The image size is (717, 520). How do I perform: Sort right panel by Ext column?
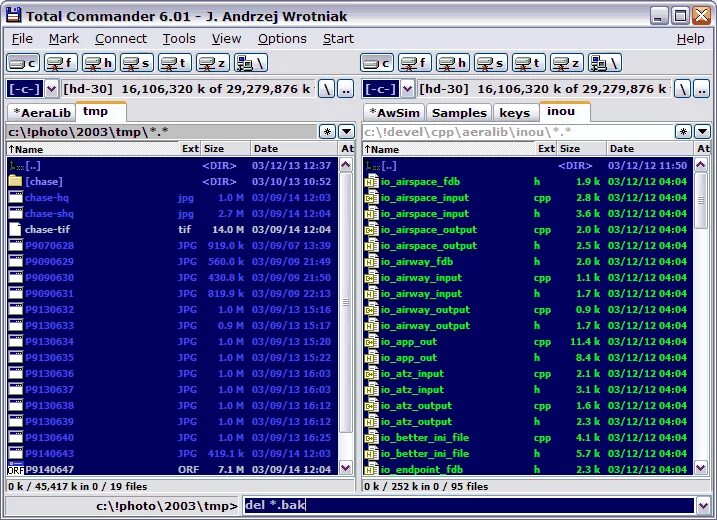pos(546,149)
